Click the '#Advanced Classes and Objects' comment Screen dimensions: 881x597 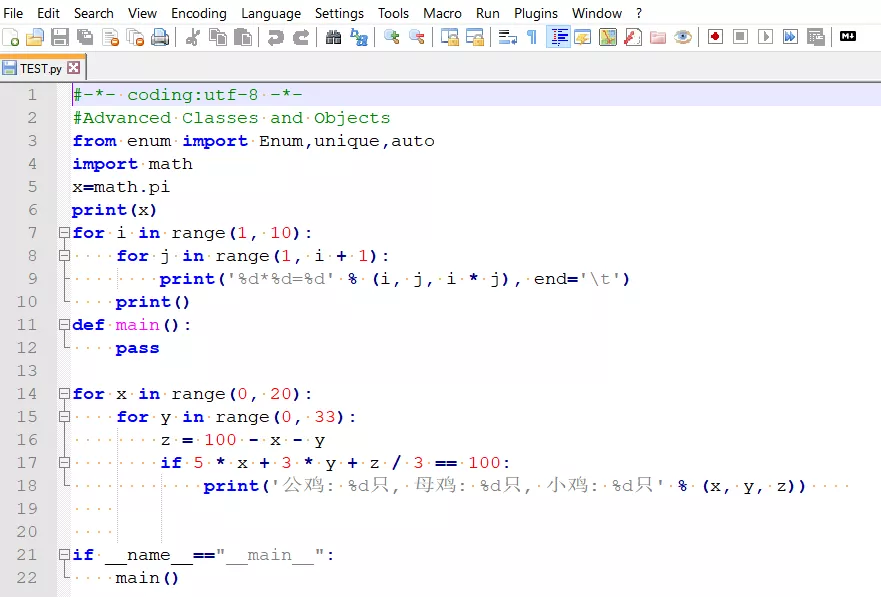tap(231, 117)
